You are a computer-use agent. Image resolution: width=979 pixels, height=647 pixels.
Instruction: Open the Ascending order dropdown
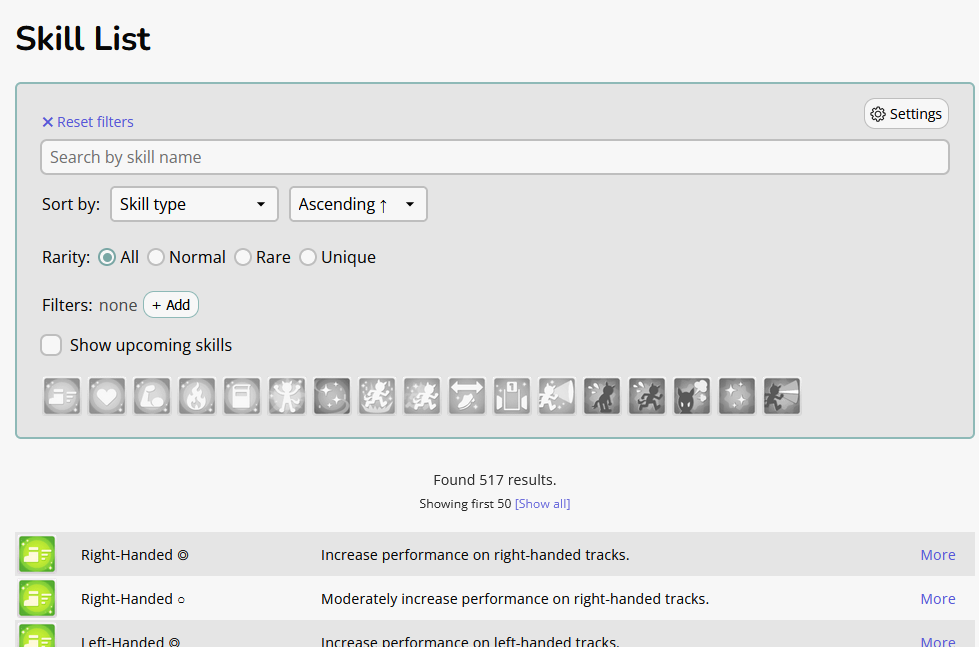(x=358, y=204)
